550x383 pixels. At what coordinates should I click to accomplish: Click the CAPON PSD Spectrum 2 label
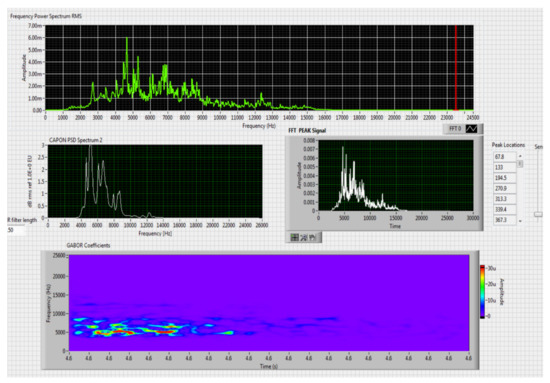tap(75, 140)
